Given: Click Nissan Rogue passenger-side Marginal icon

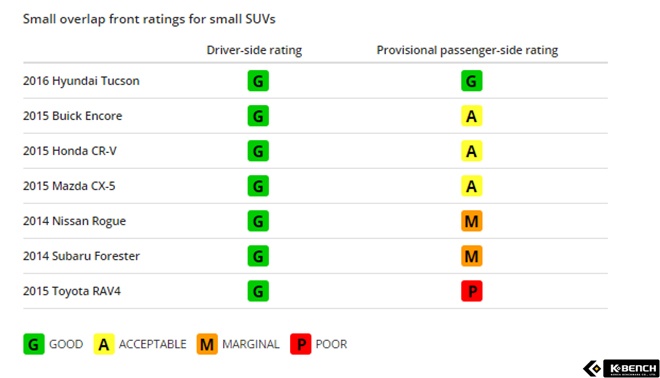Looking at the screenshot, I should (x=471, y=221).
